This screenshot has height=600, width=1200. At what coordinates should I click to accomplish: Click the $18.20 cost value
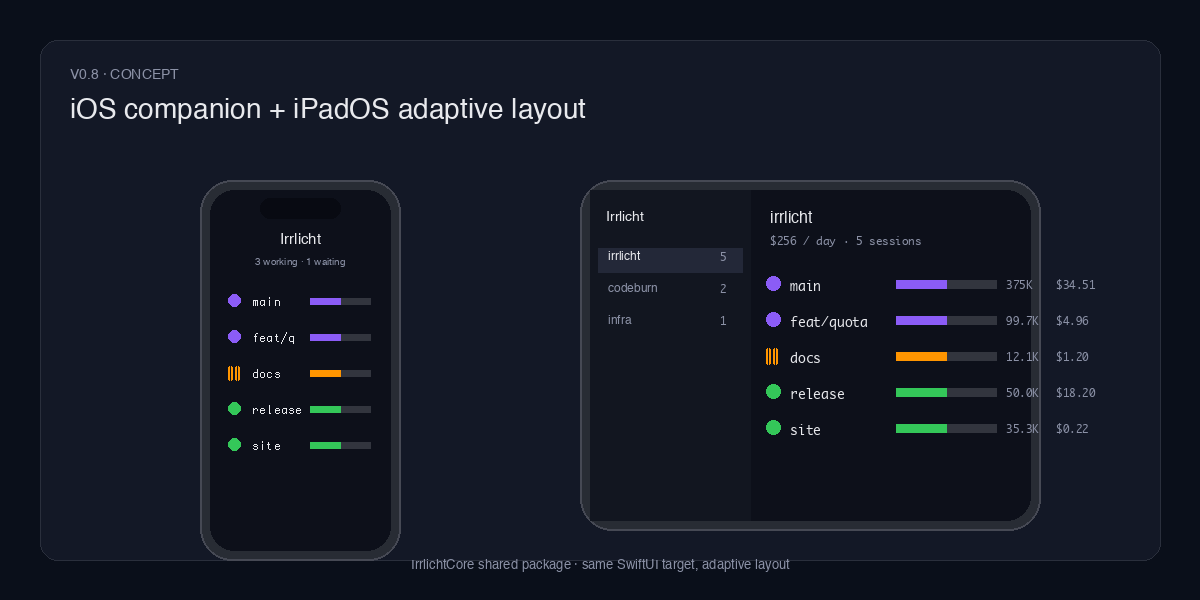click(x=1075, y=393)
